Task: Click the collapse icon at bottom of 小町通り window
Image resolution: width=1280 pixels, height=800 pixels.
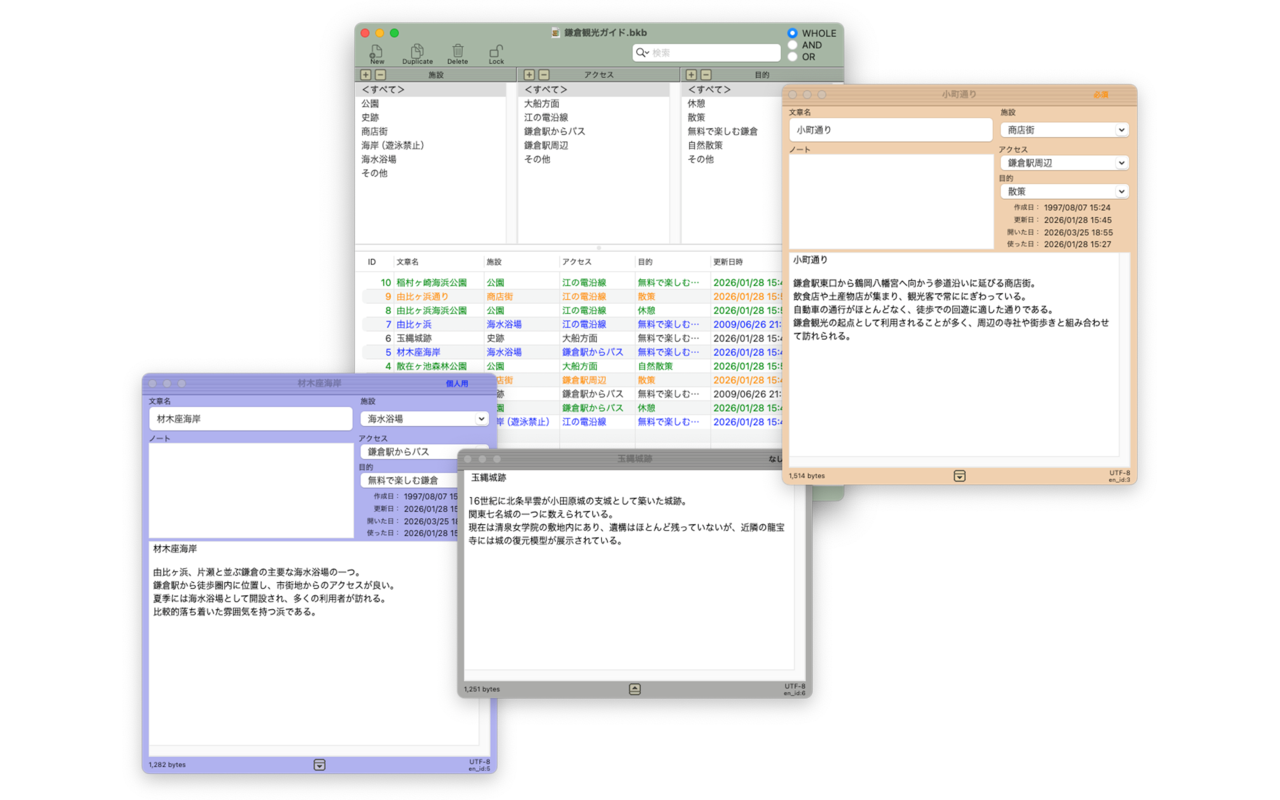Action: click(959, 476)
